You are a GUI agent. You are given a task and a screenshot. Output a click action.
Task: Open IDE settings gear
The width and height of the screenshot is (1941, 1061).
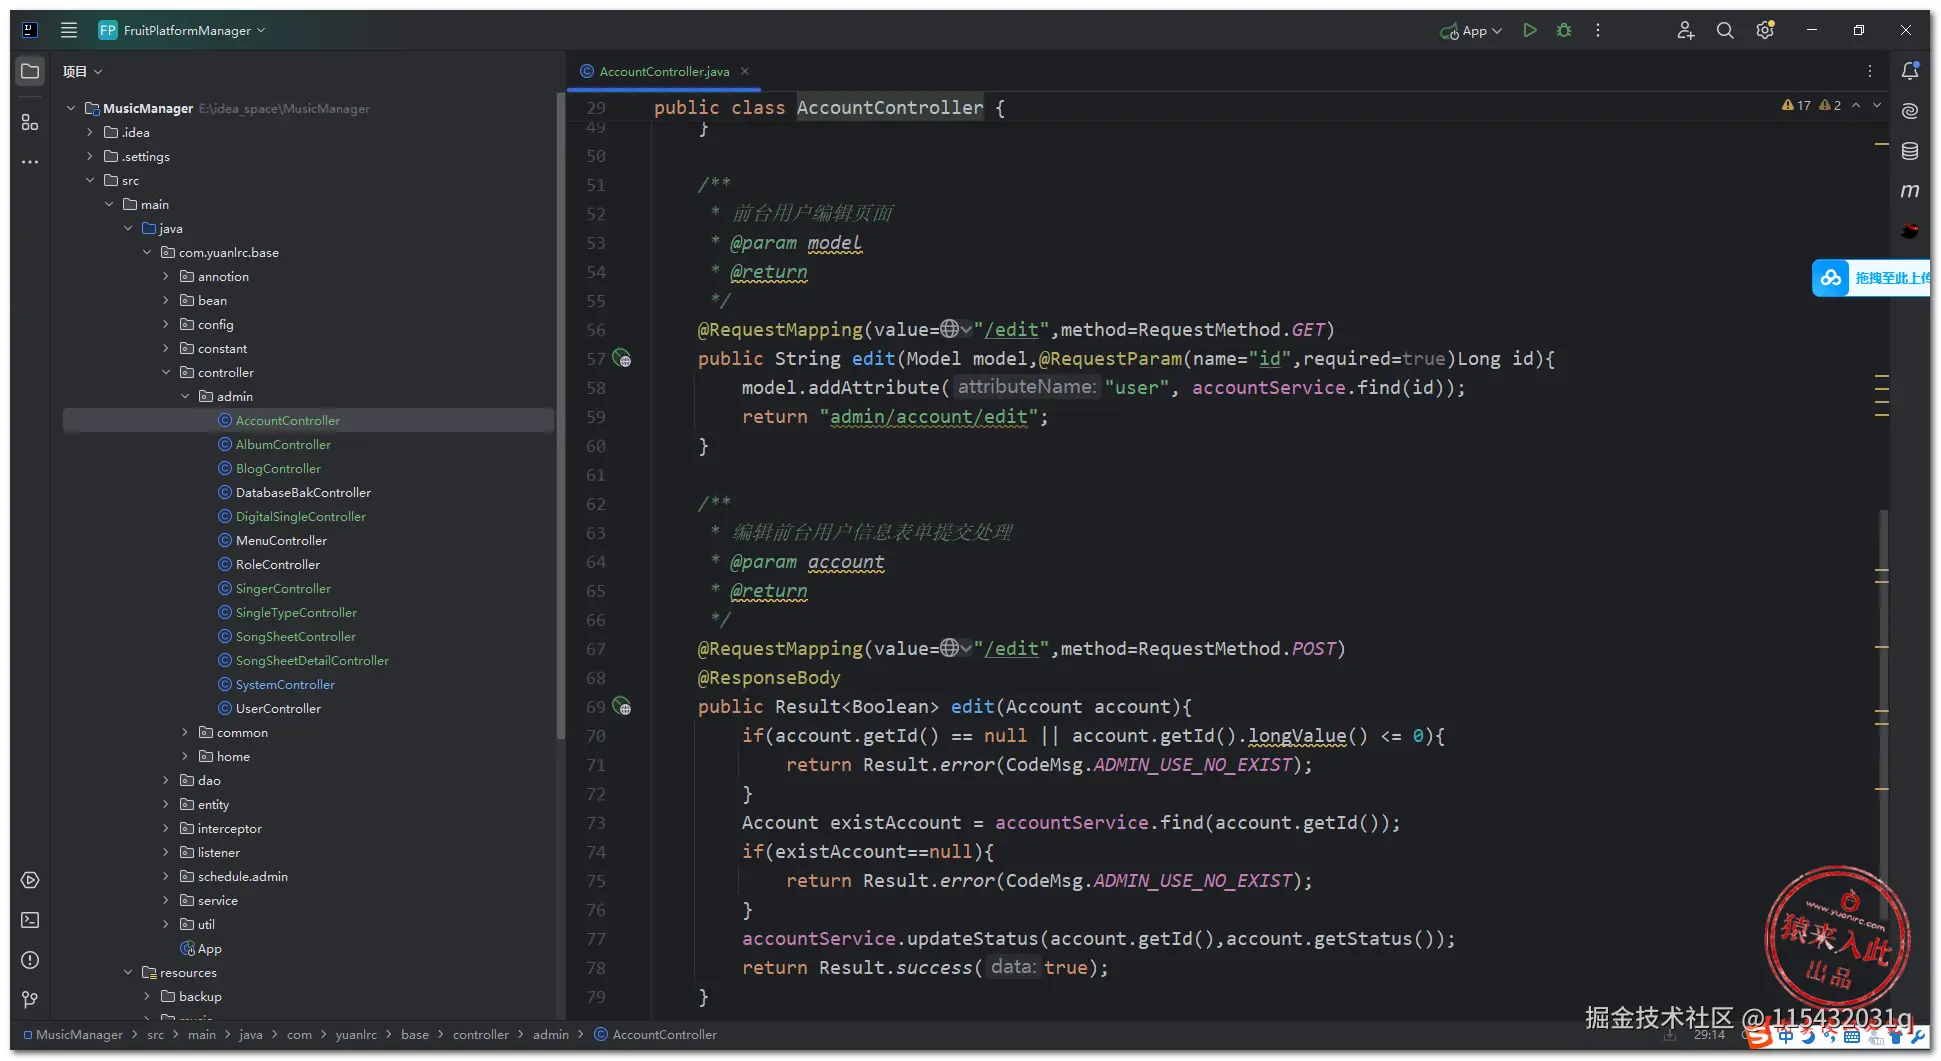click(x=1765, y=30)
